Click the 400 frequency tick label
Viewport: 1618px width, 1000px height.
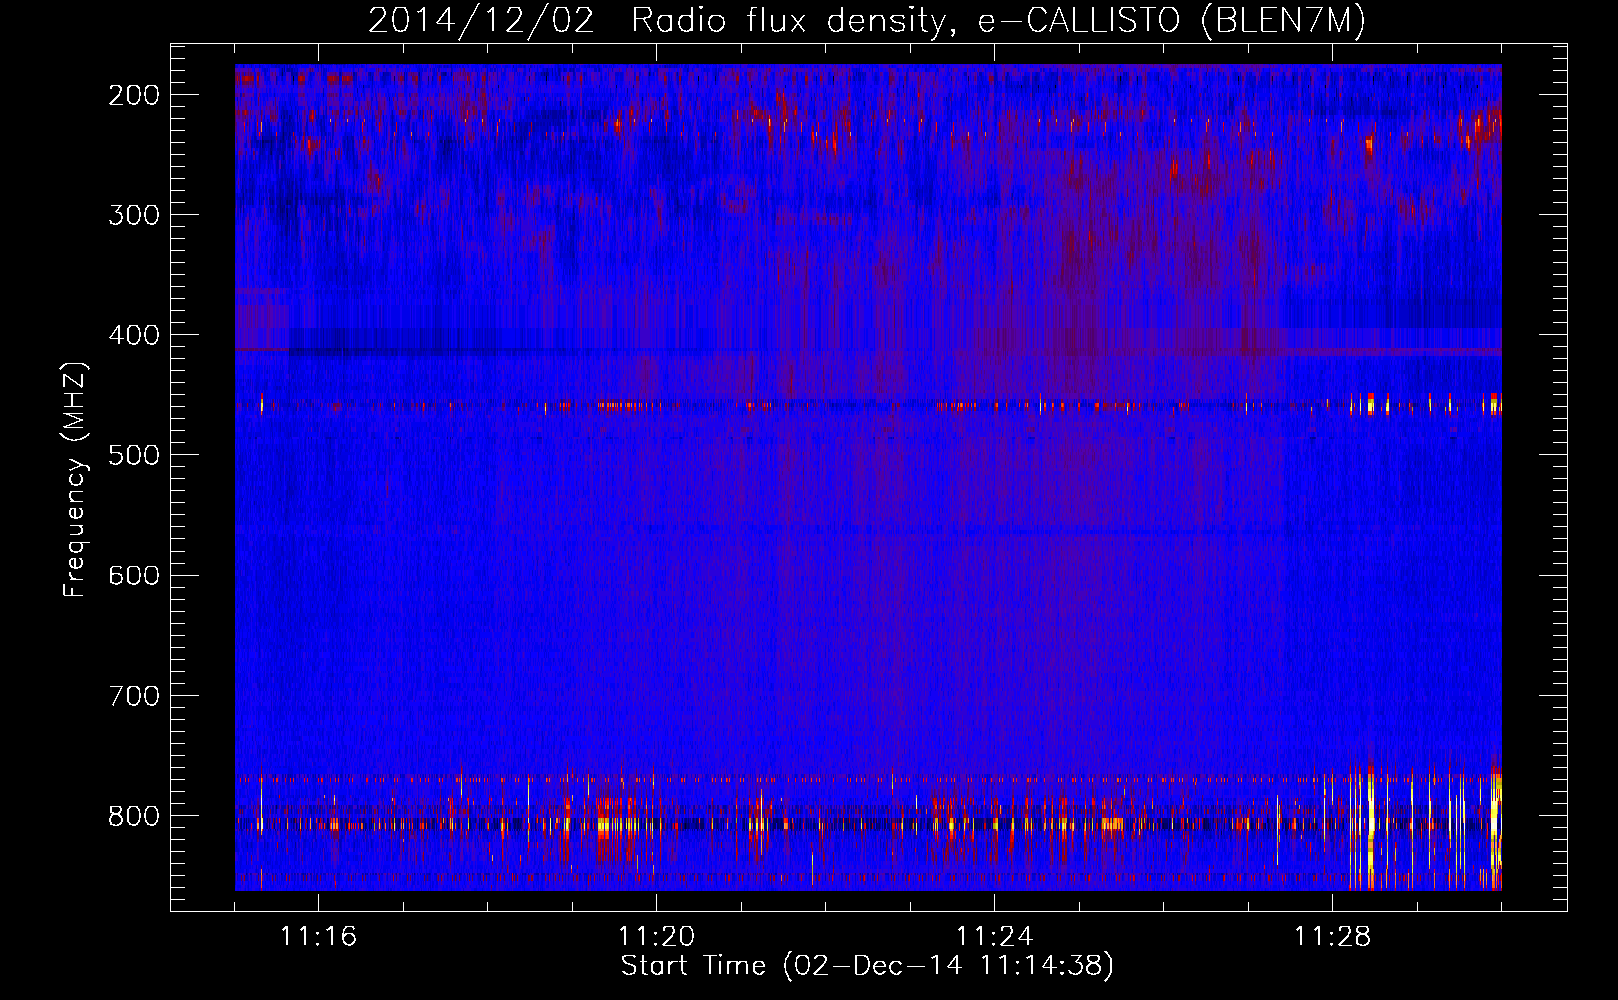tap(133, 335)
